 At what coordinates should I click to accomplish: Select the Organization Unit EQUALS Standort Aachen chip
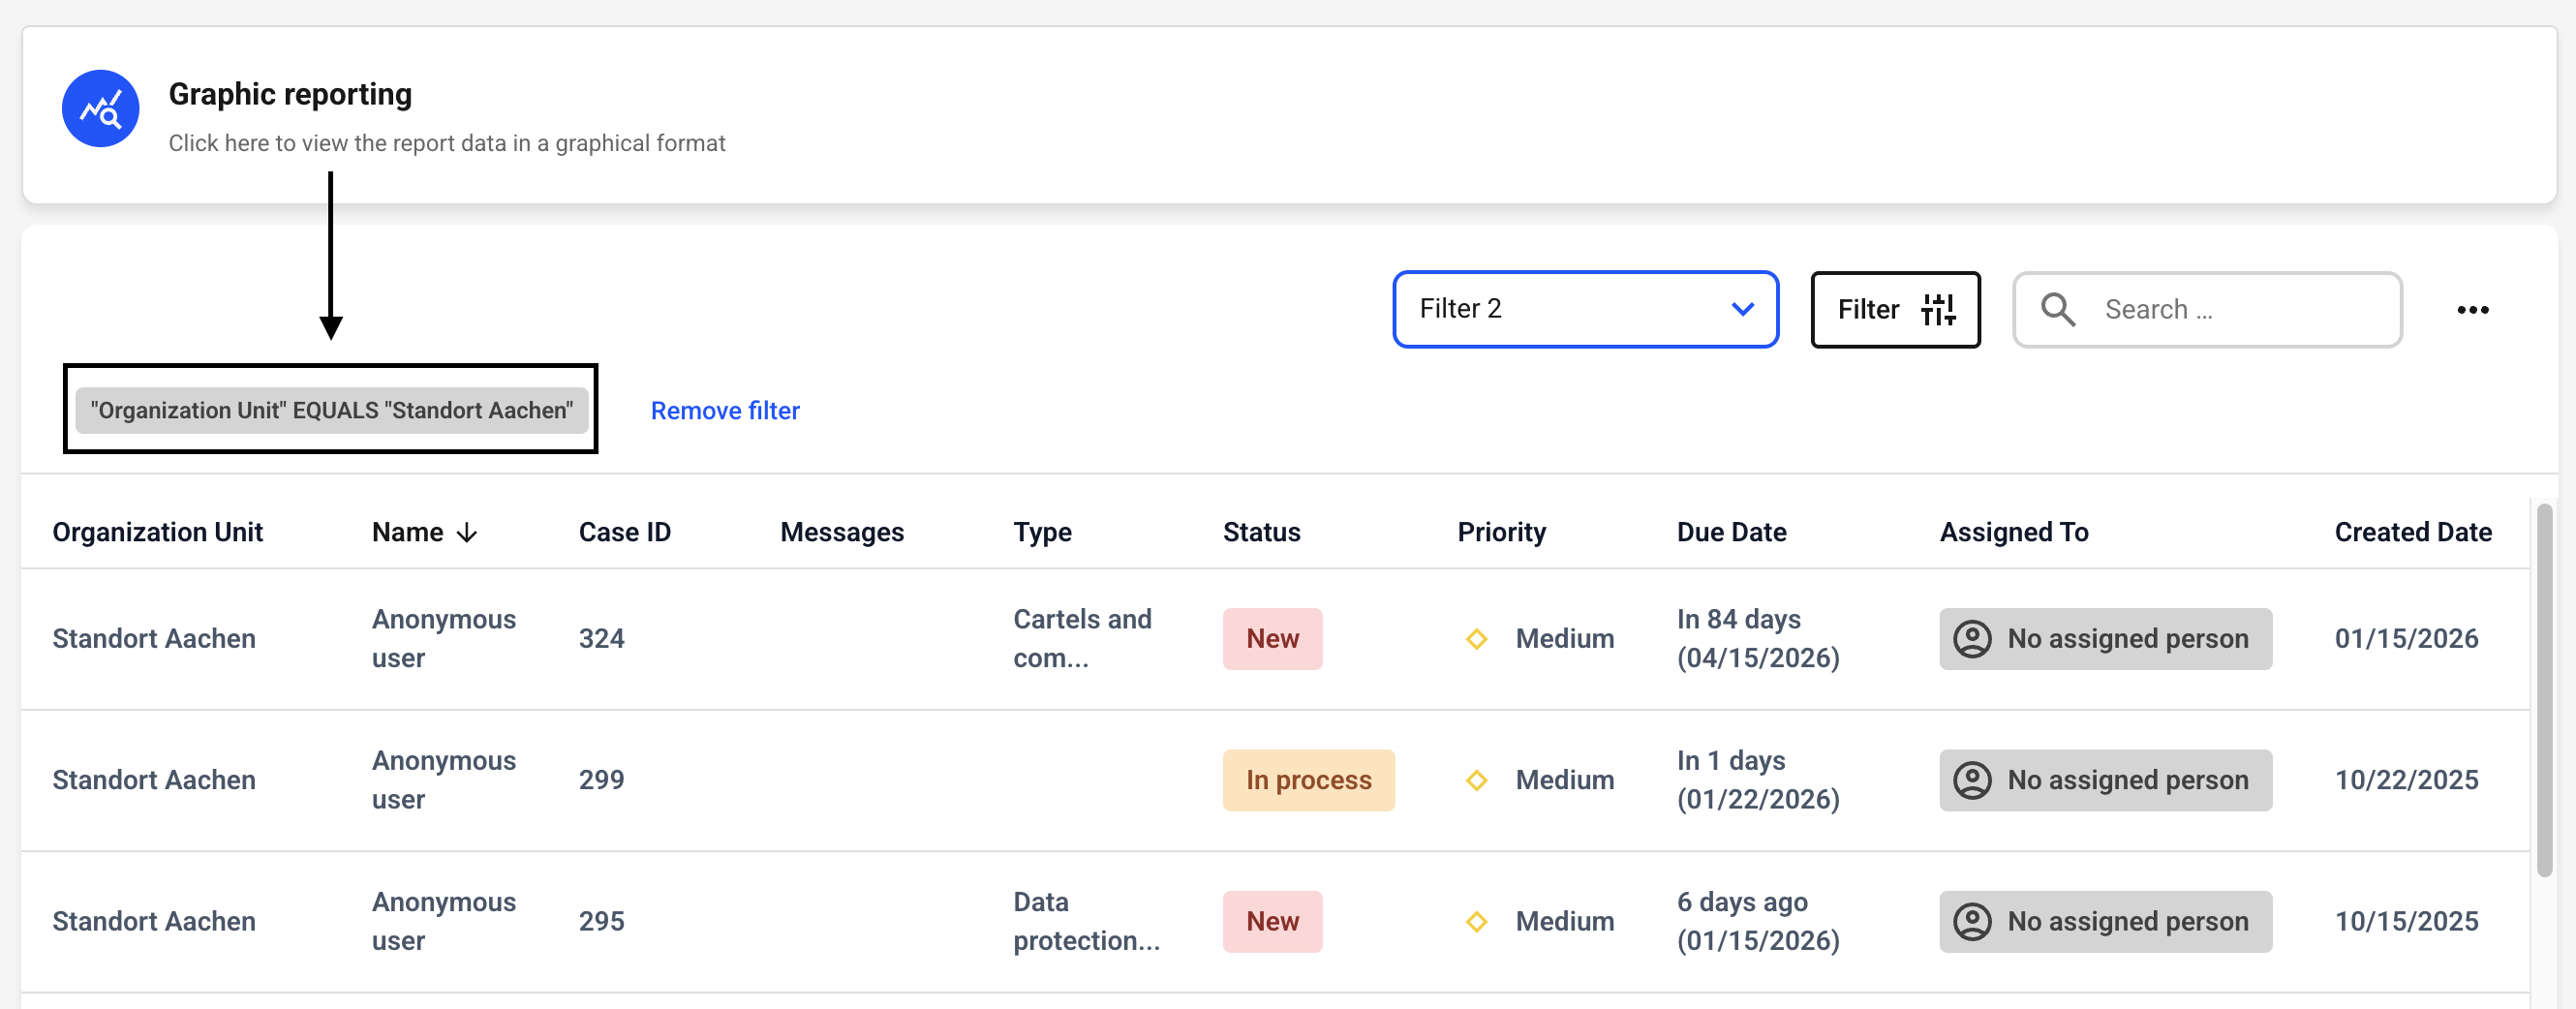(331, 411)
